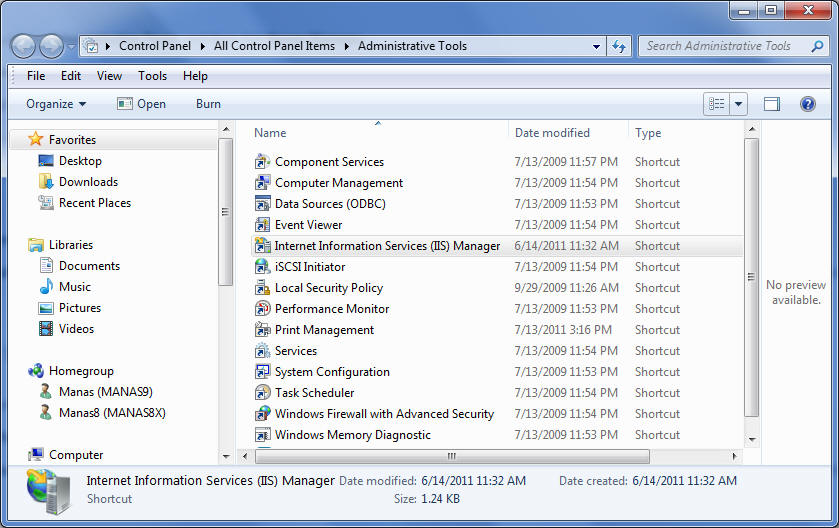The image size is (839, 528).
Task: Click the Print Management icon
Action: pos(262,330)
